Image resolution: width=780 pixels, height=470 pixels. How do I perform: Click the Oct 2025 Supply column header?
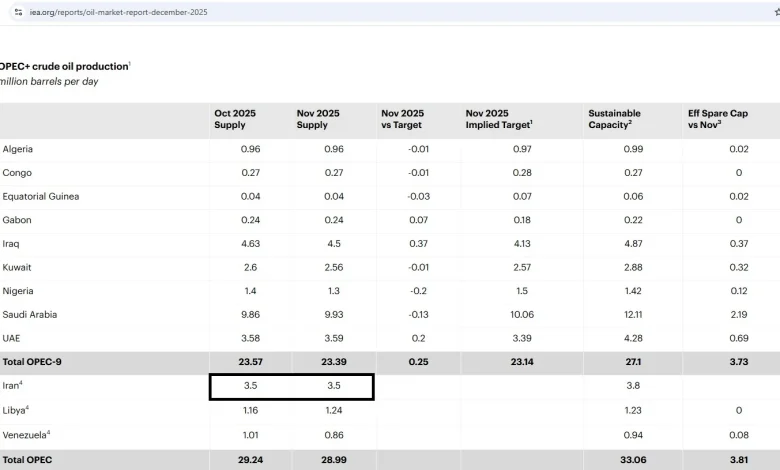coord(237,119)
